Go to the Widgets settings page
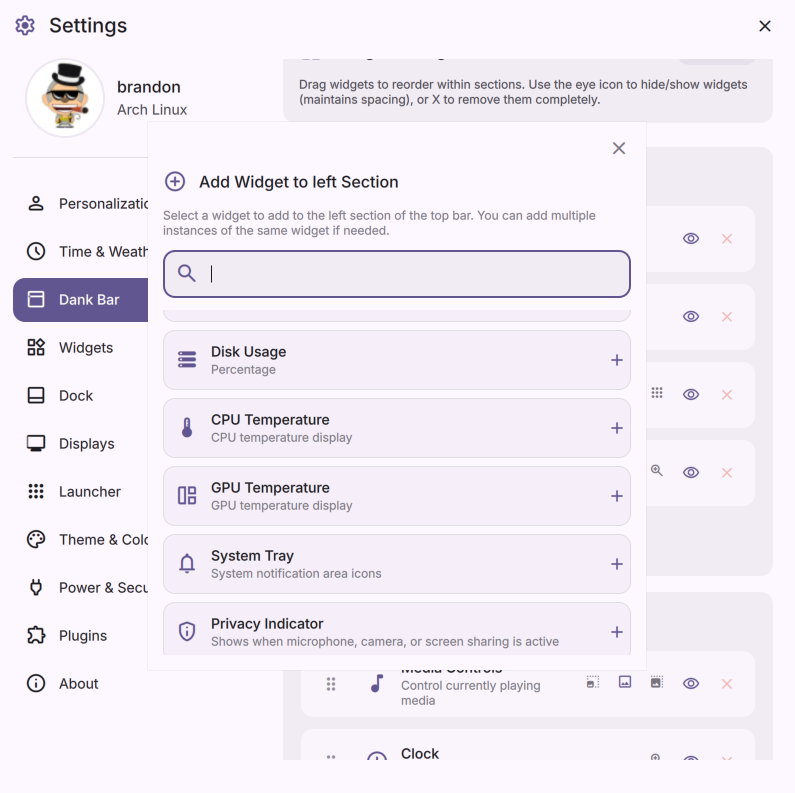795x793 pixels. click(x=86, y=348)
